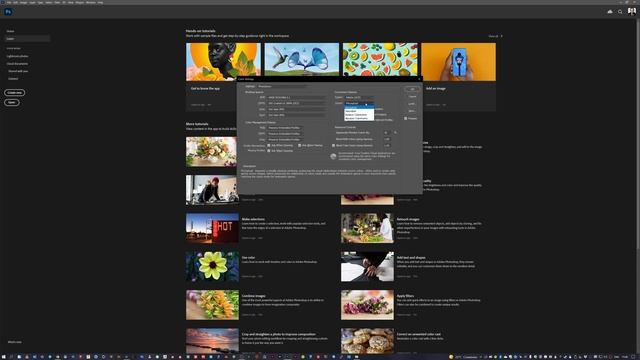Open the Add text and shapes tutorial

click(367, 267)
